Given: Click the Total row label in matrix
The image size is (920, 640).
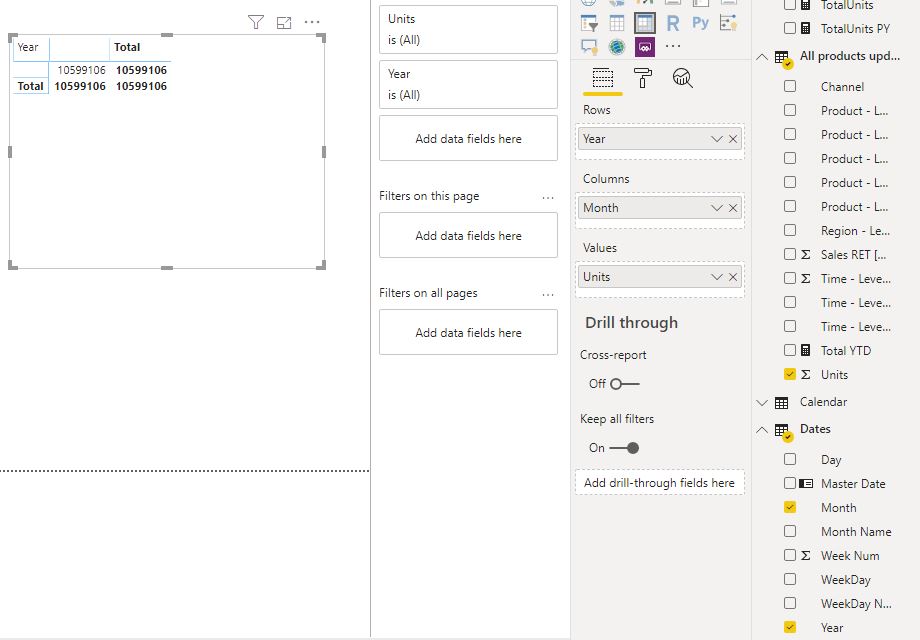Looking at the screenshot, I should pyautogui.click(x=31, y=86).
